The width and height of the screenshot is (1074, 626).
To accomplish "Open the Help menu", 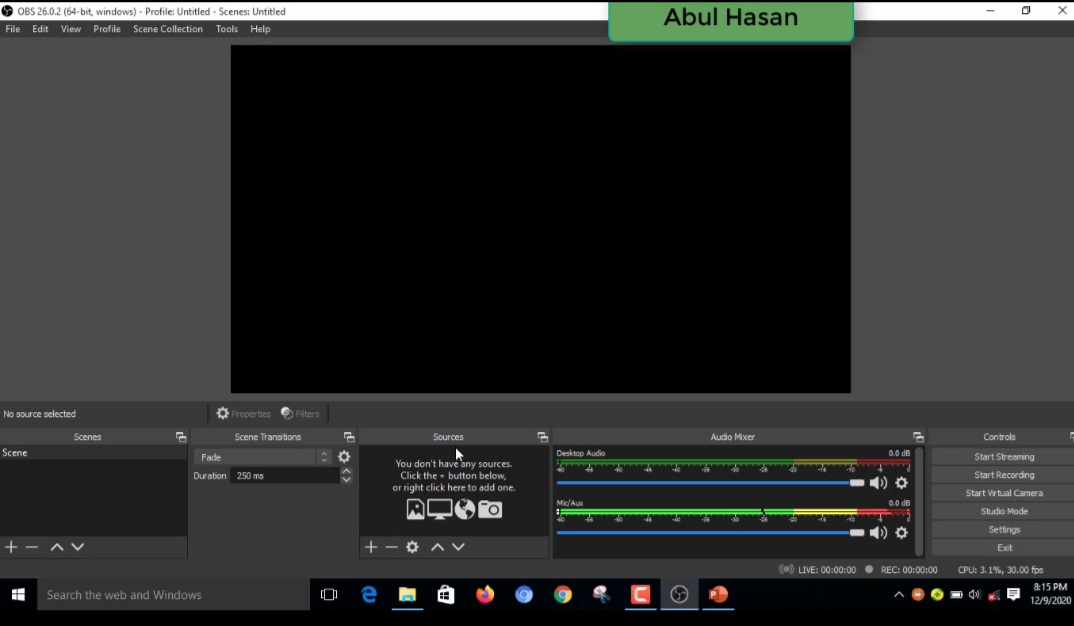I will click(260, 29).
